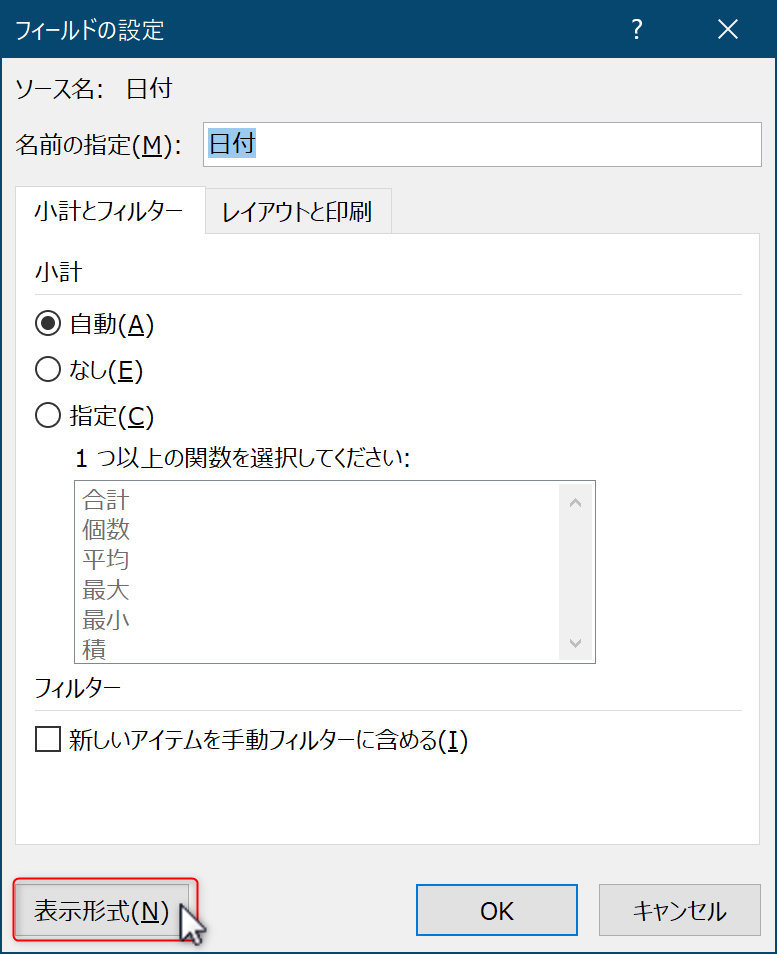Select 積 in the function list
Image resolution: width=777 pixels, height=954 pixels.
(x=94, y=649)
